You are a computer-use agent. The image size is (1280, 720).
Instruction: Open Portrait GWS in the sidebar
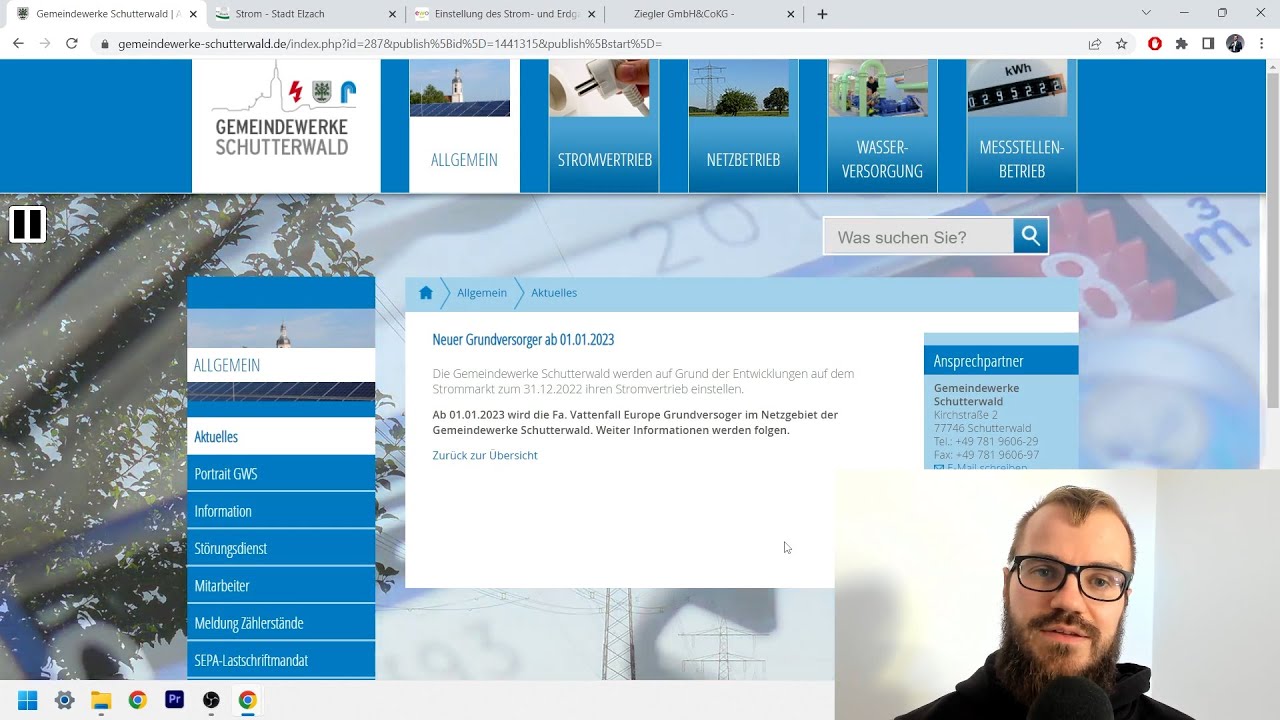point(281,474)
